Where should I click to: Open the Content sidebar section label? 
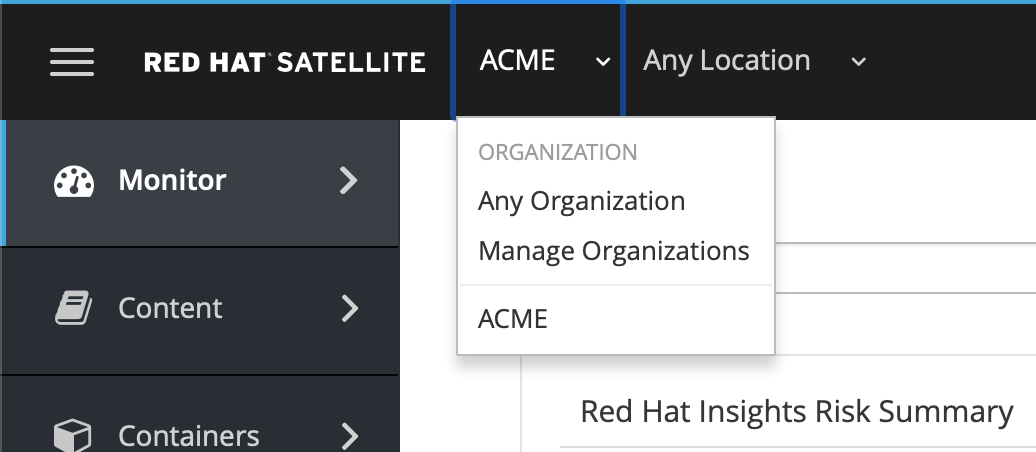click(170, 308)
